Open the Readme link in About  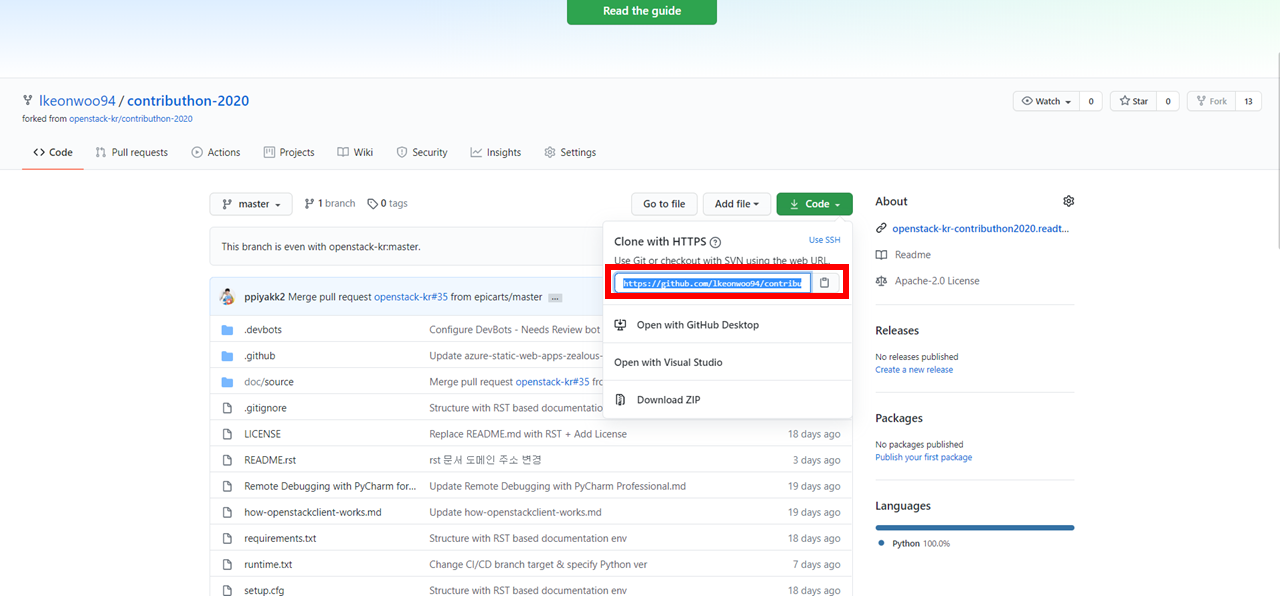(912, 255)
